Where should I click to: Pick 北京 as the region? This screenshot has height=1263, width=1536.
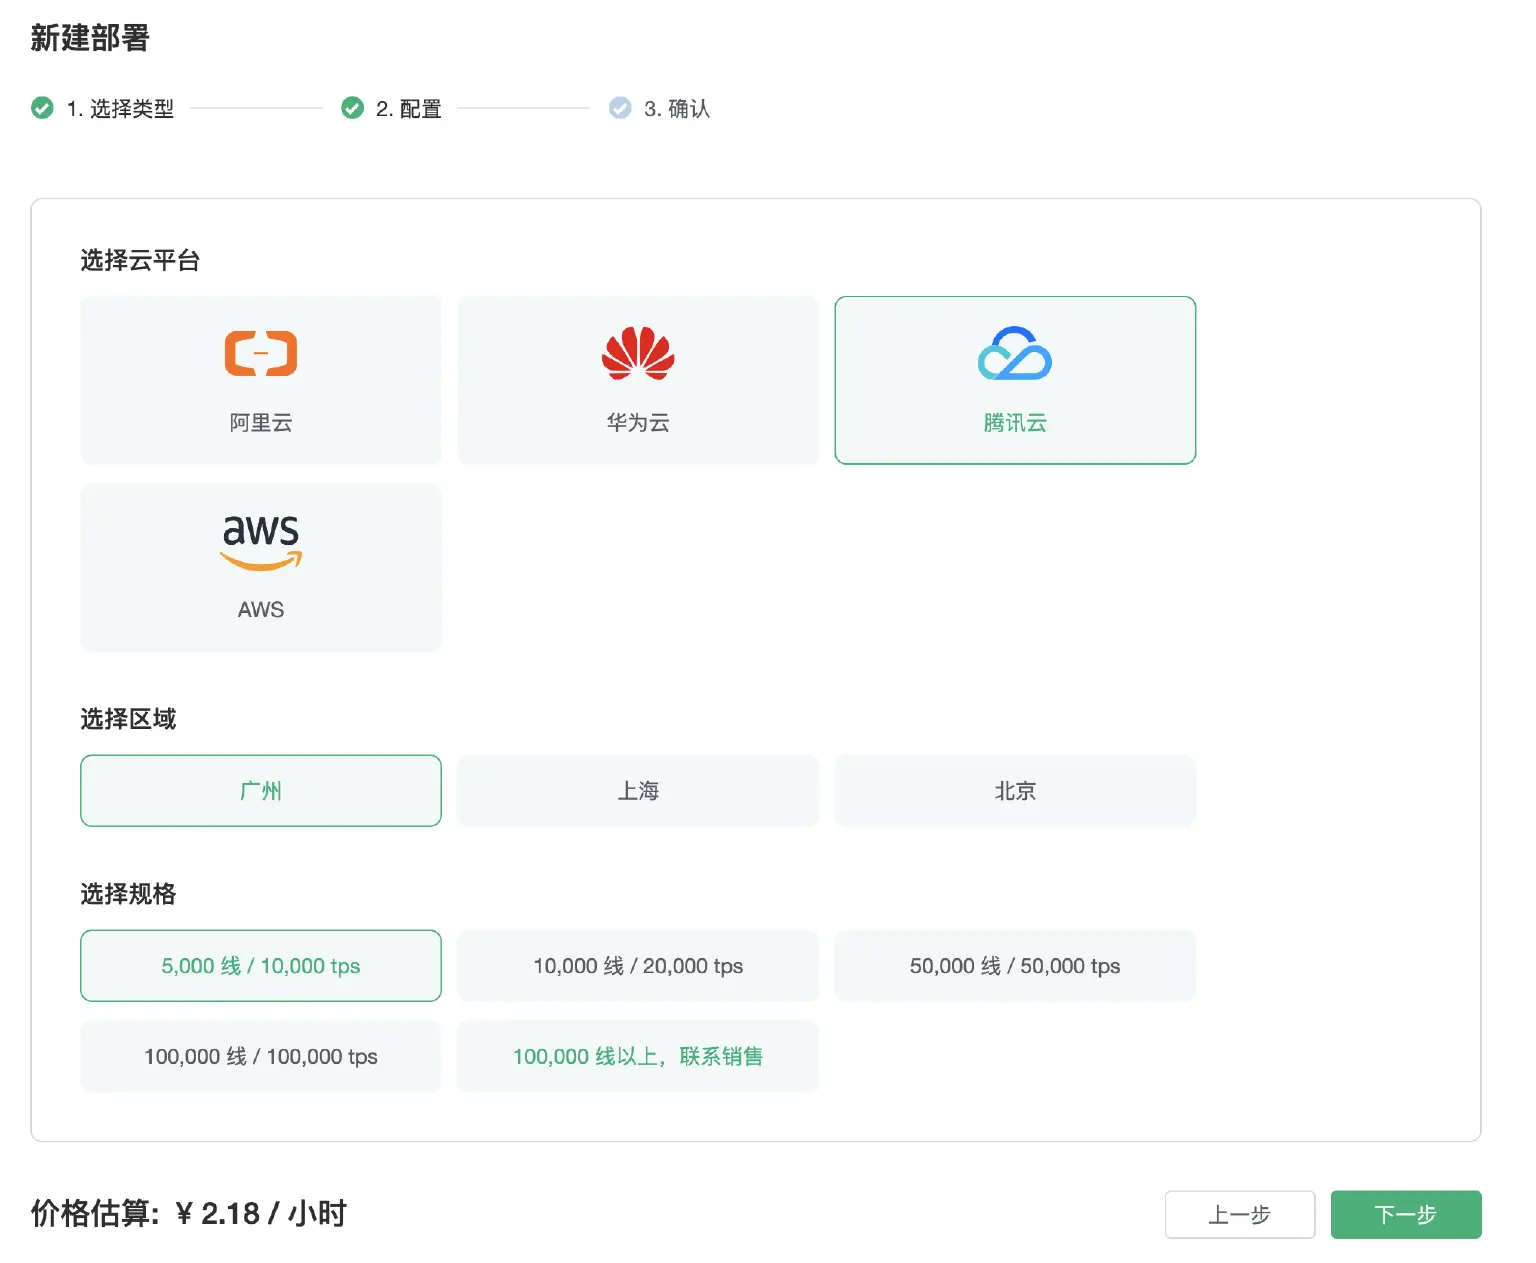coord(1015,791)
